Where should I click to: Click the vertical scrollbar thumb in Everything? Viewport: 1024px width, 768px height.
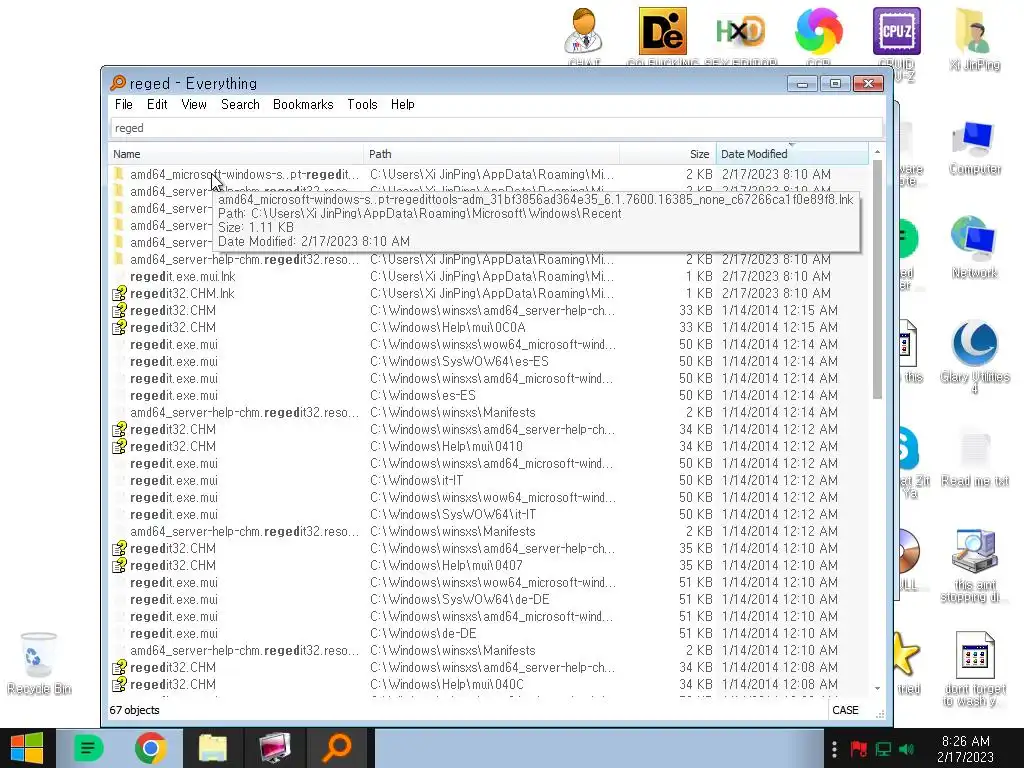tap(877, 279)
